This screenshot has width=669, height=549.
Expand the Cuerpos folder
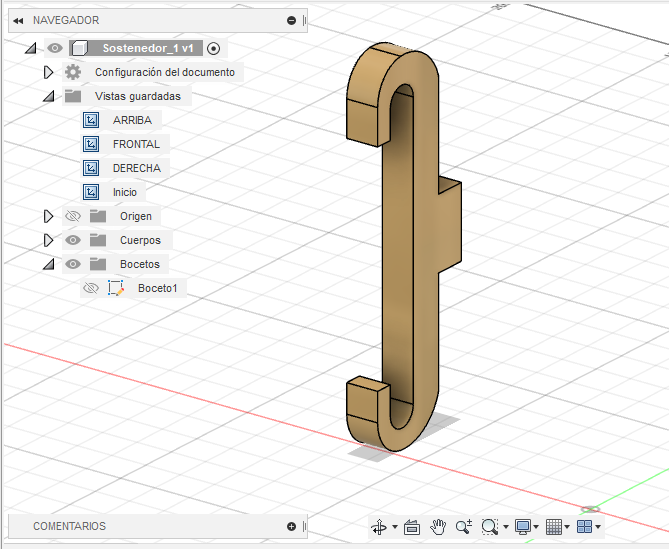tap(49, 240)
